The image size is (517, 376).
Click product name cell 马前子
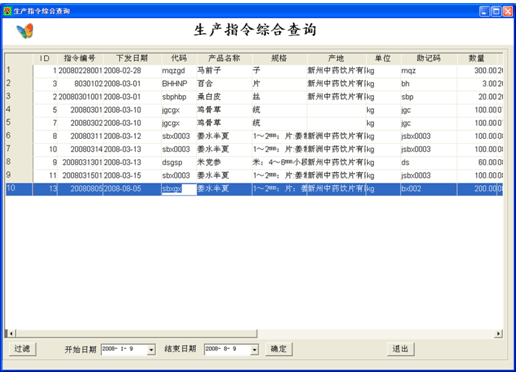click(x=224, y=71)
